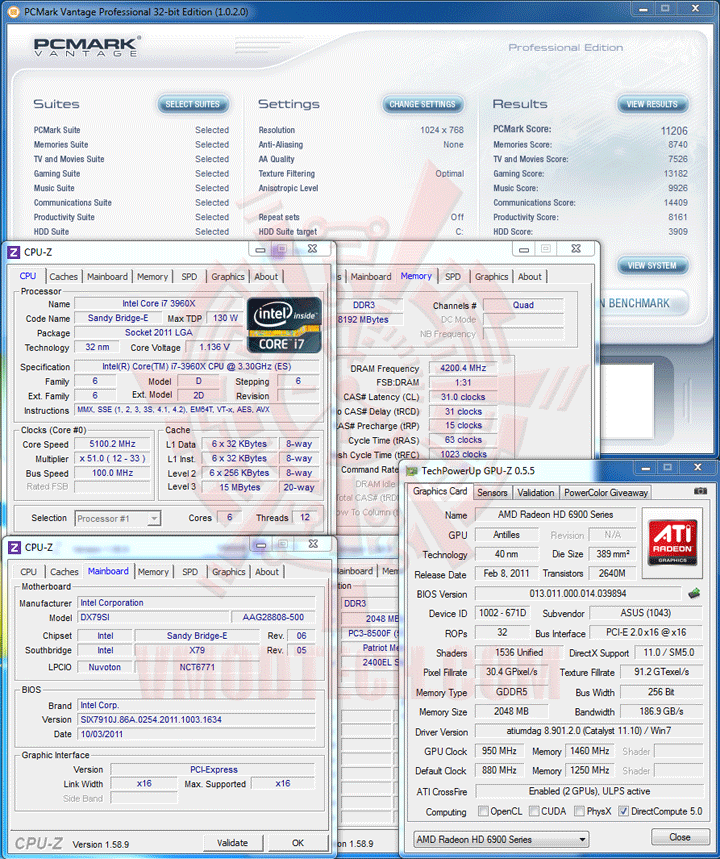Viewport: 720px width, 859px height.
Task: Click the PCMark Score value 11206
Action: point(674,131)
